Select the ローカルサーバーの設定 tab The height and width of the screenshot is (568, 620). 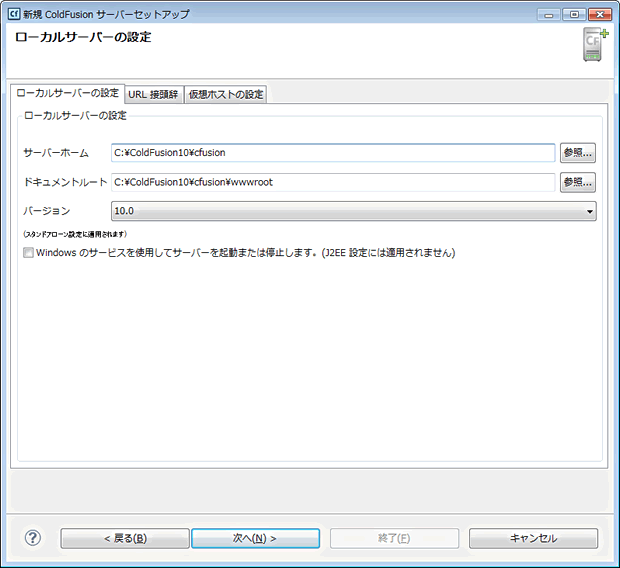tap(68, 93)
